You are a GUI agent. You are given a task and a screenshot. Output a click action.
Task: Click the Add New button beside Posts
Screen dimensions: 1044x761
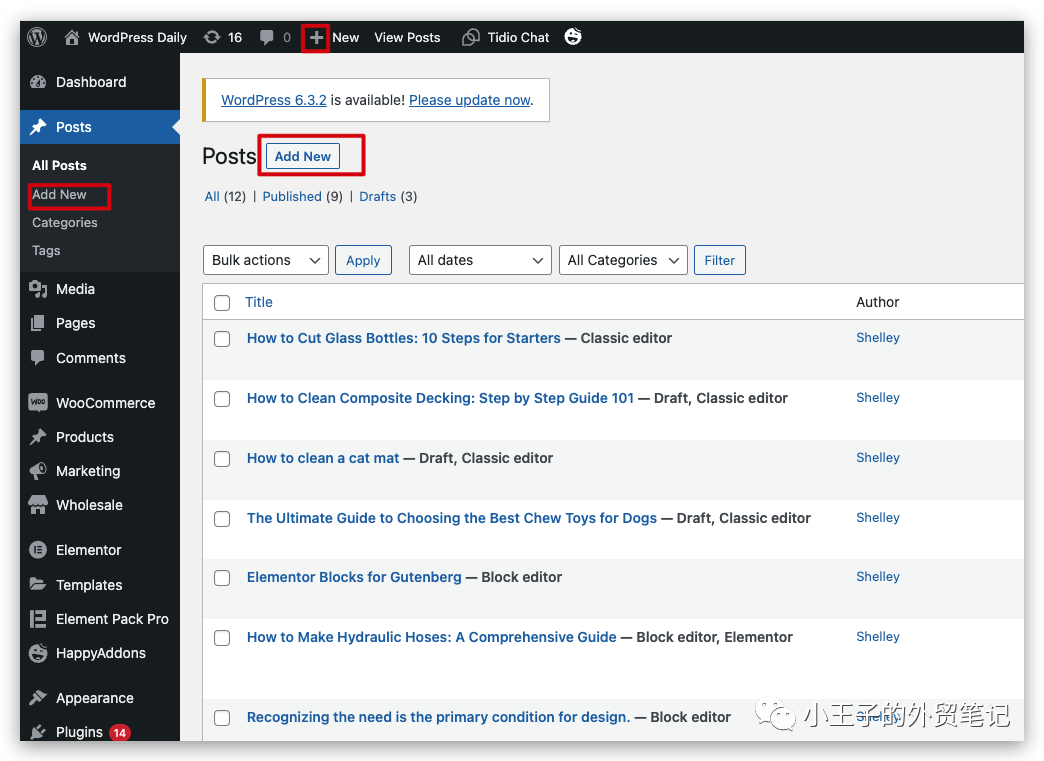click(x=303, y=156)
